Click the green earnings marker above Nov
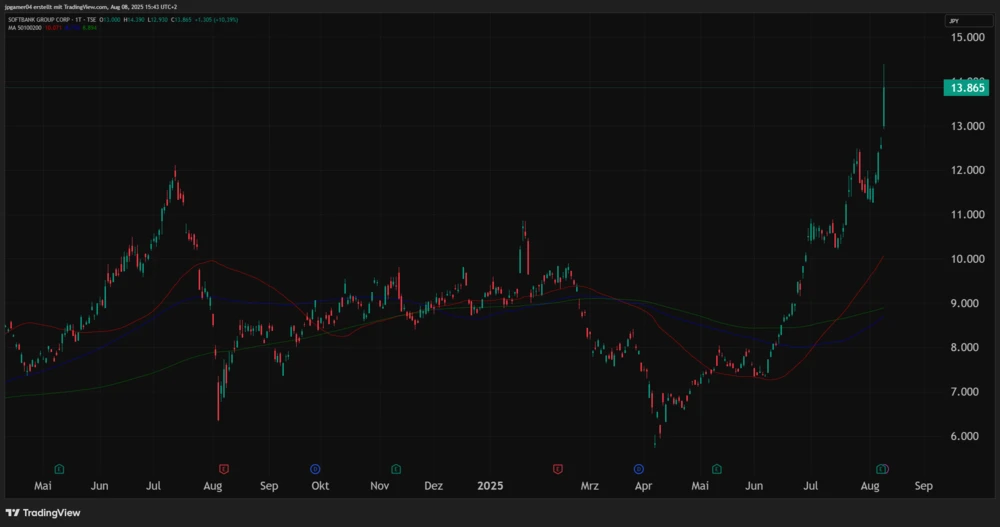This screenshot has height=527, width=1000. pos(396,469)
